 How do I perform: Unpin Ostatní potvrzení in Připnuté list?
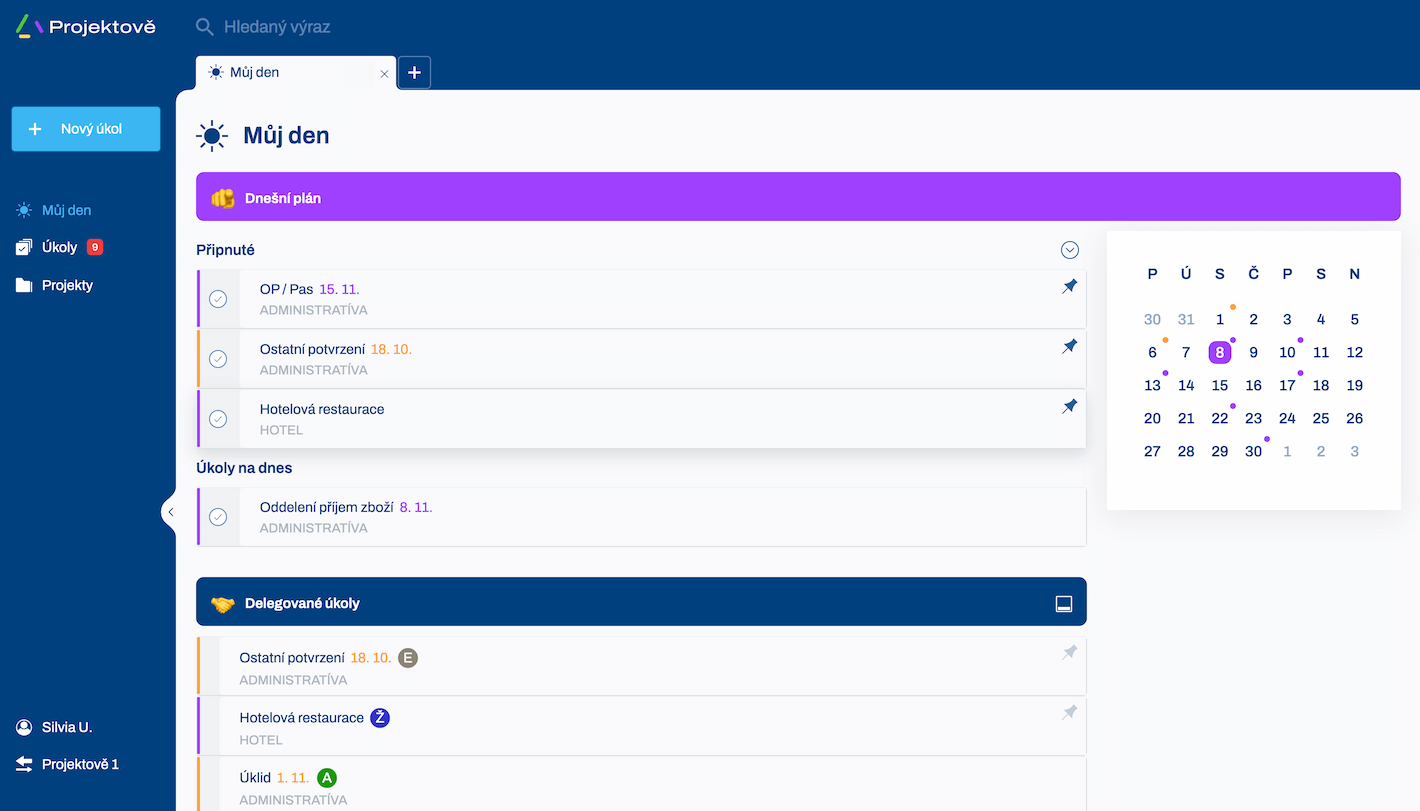1069,347
